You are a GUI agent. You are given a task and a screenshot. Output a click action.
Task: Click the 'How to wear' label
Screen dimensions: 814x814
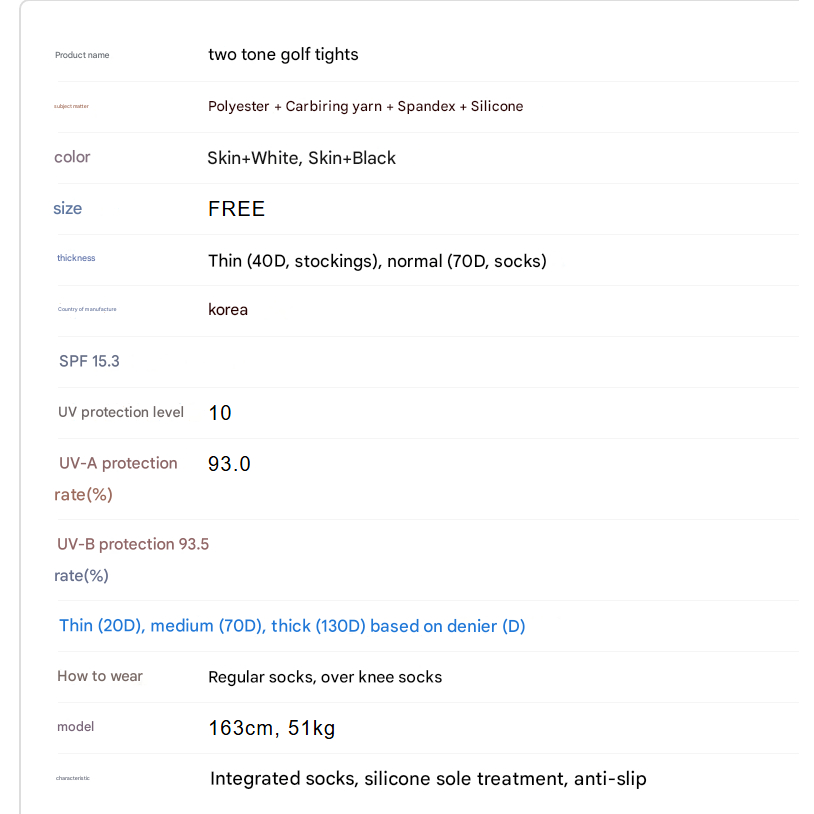[x=100, y=676]
